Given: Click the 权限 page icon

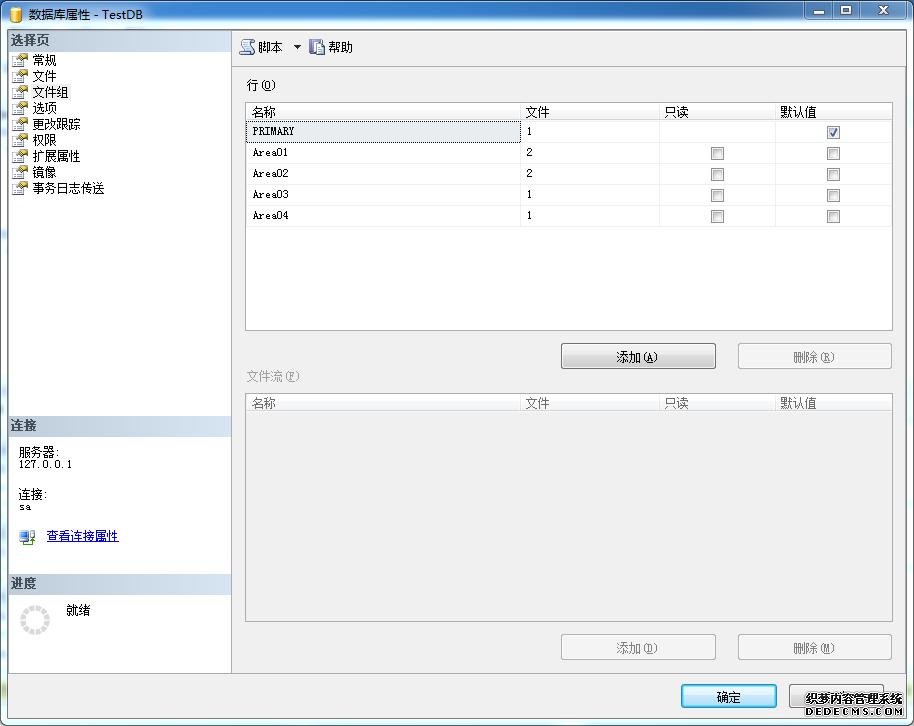Looking at the screenshot, I should [x=20, y=140].
